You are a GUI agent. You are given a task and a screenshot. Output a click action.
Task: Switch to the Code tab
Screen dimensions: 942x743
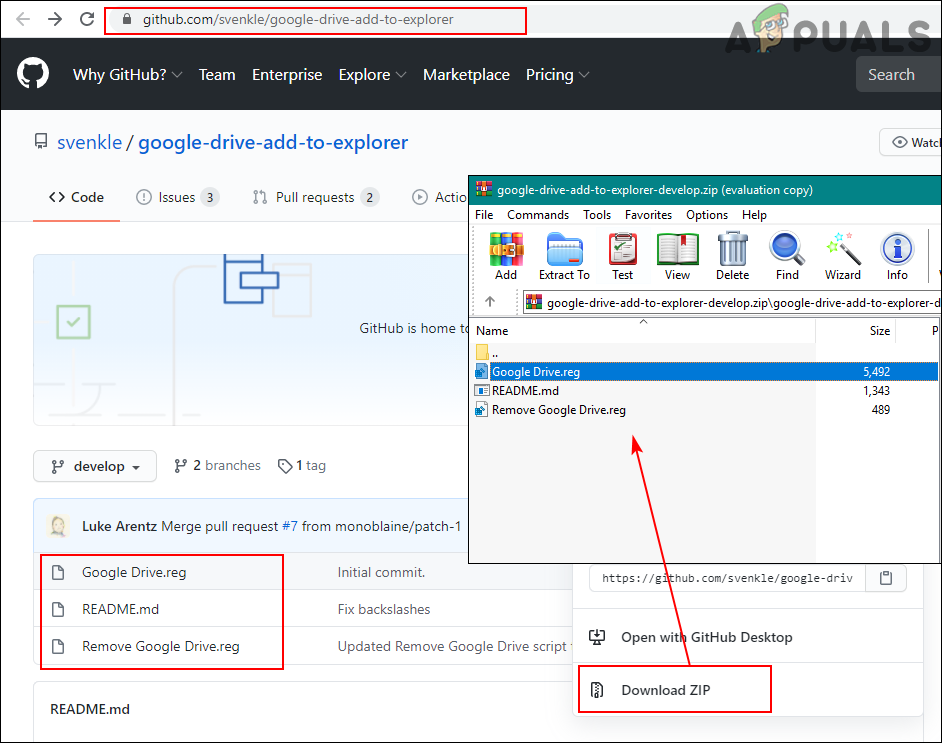[x=76, y=197]
